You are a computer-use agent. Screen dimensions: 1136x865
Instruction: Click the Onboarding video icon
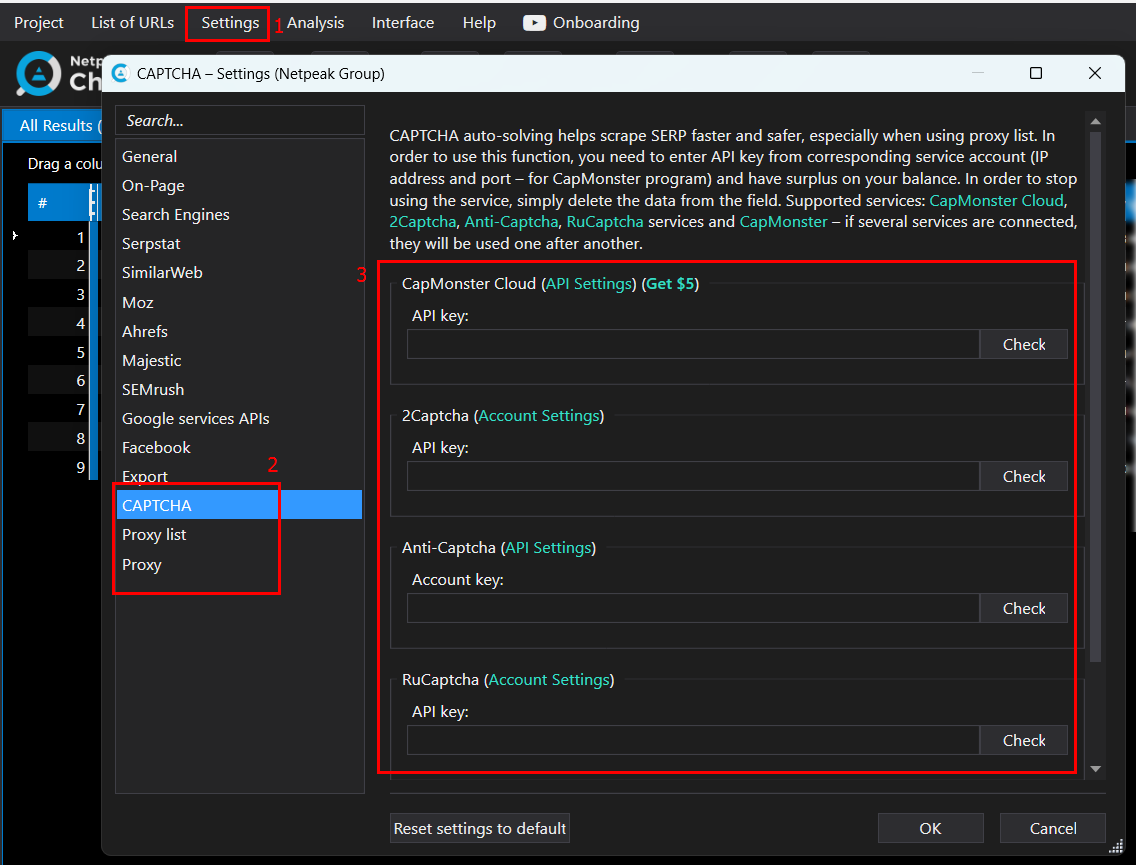click(x=534, y=23)
